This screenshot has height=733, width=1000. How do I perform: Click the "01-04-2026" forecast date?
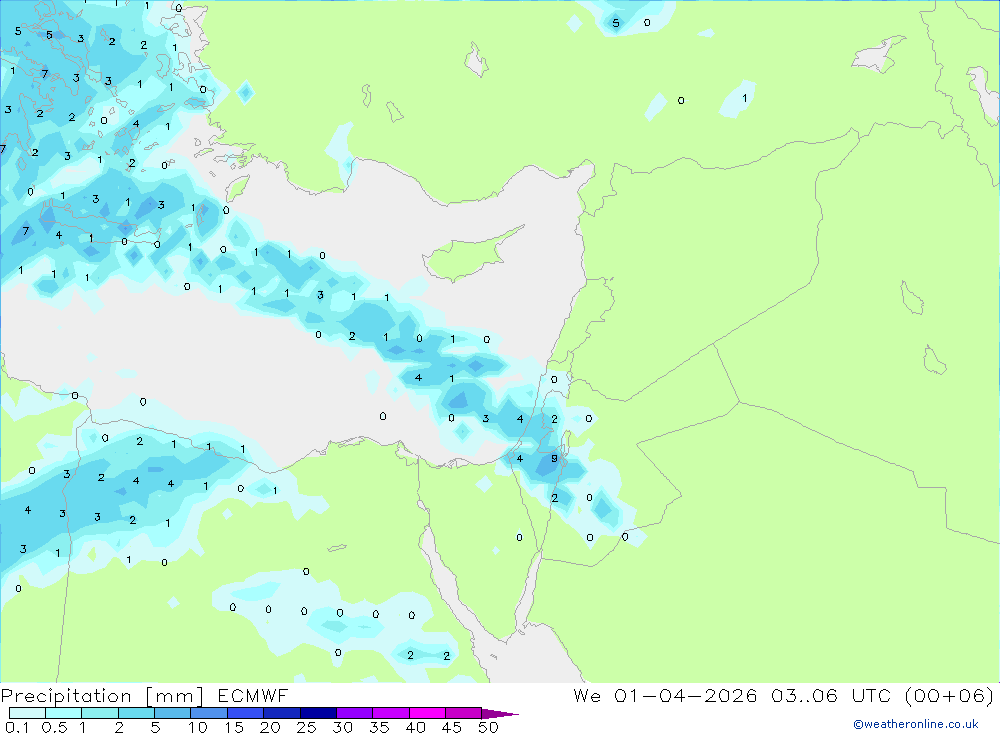(686, 695)
